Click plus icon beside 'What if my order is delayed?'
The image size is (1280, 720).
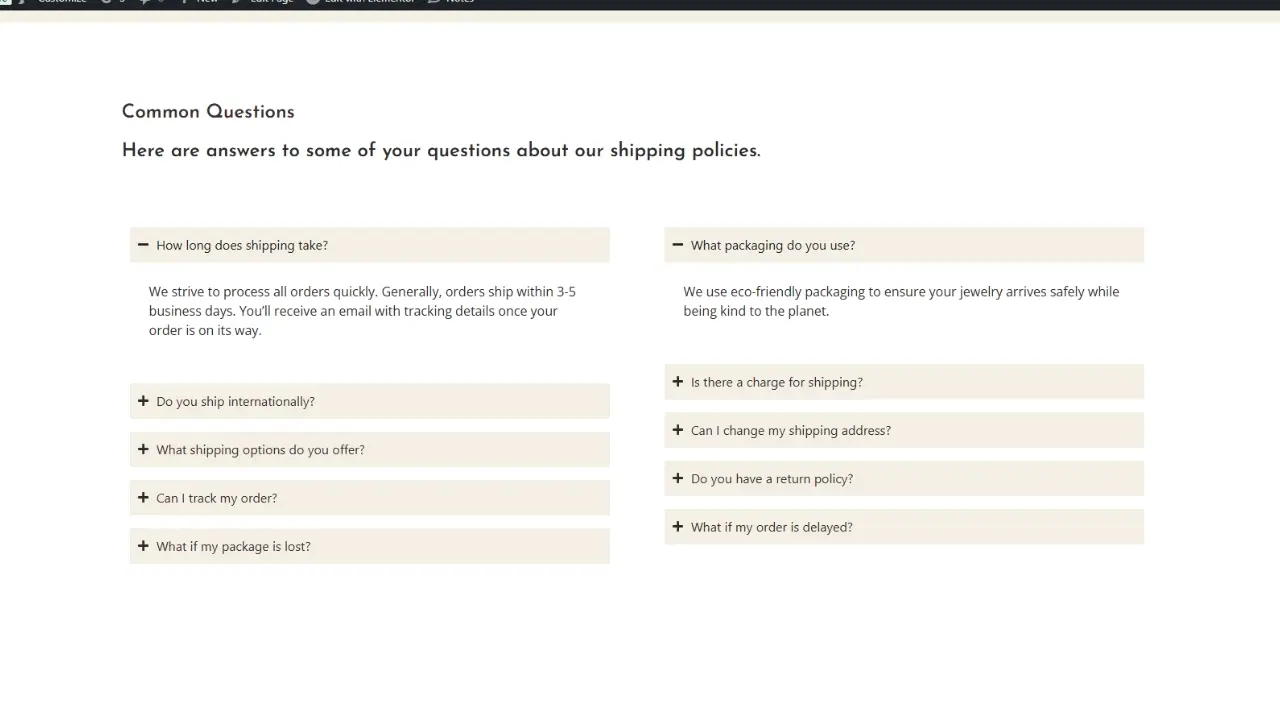pos(678,527)
